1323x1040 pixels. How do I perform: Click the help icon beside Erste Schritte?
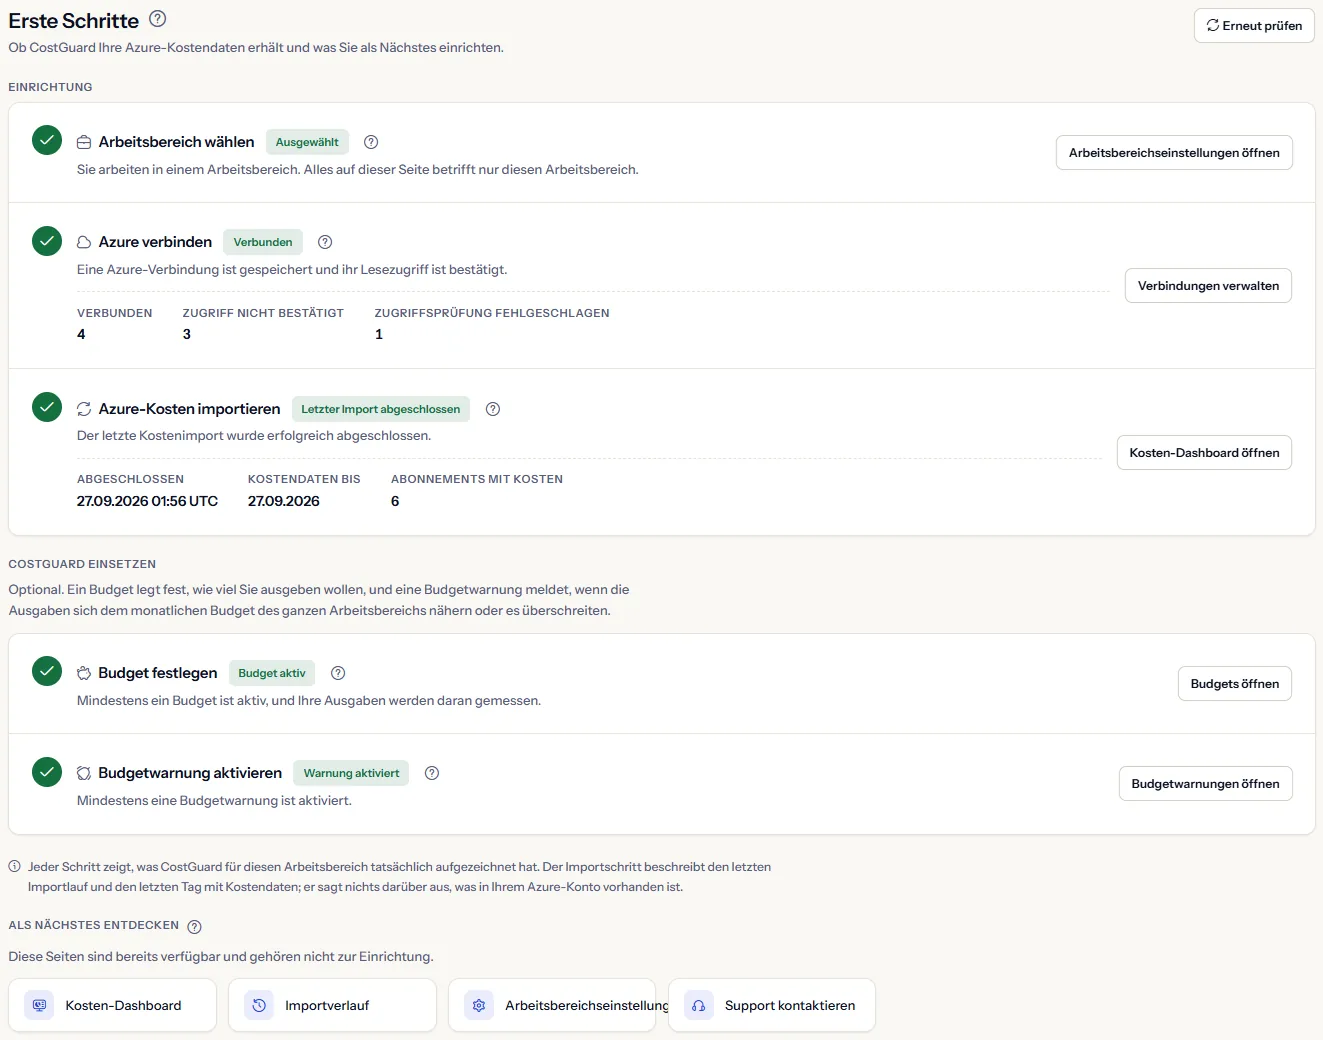pos(157,18)
